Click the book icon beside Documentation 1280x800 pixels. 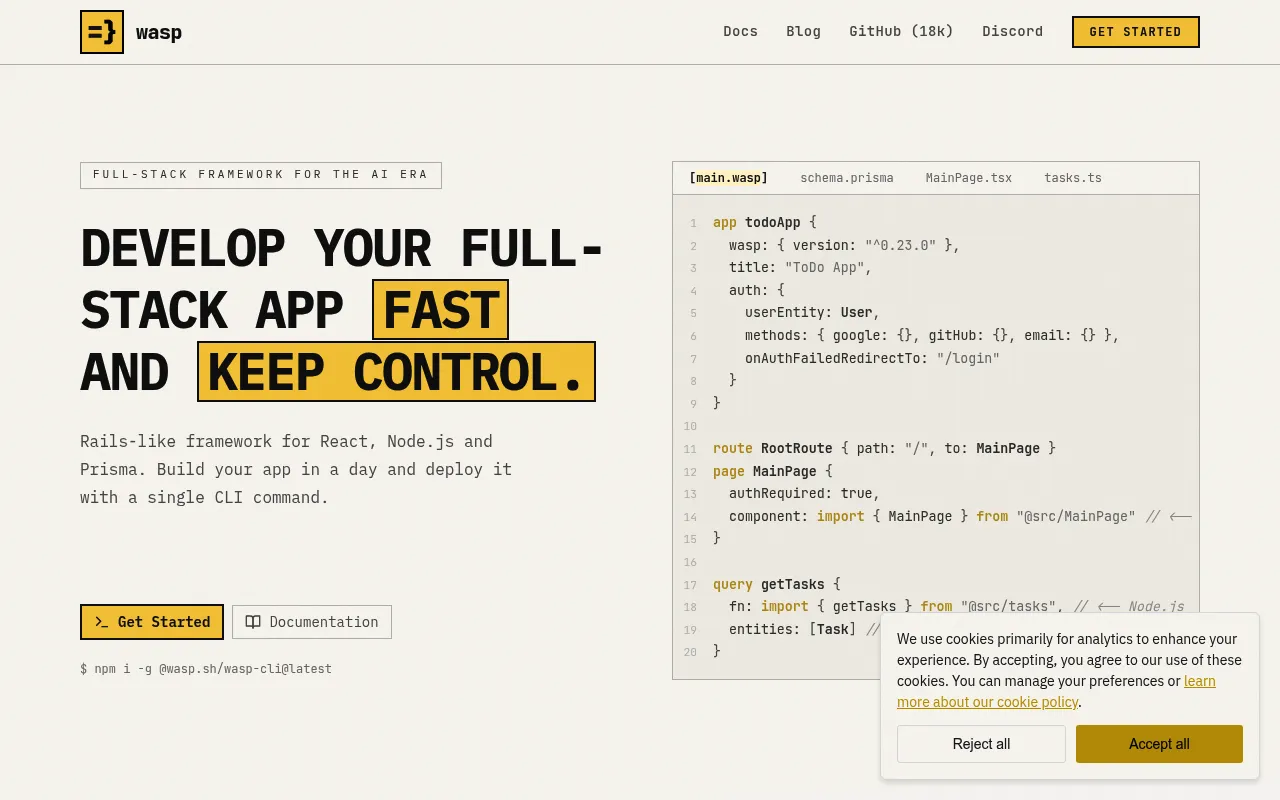(253, 622)
